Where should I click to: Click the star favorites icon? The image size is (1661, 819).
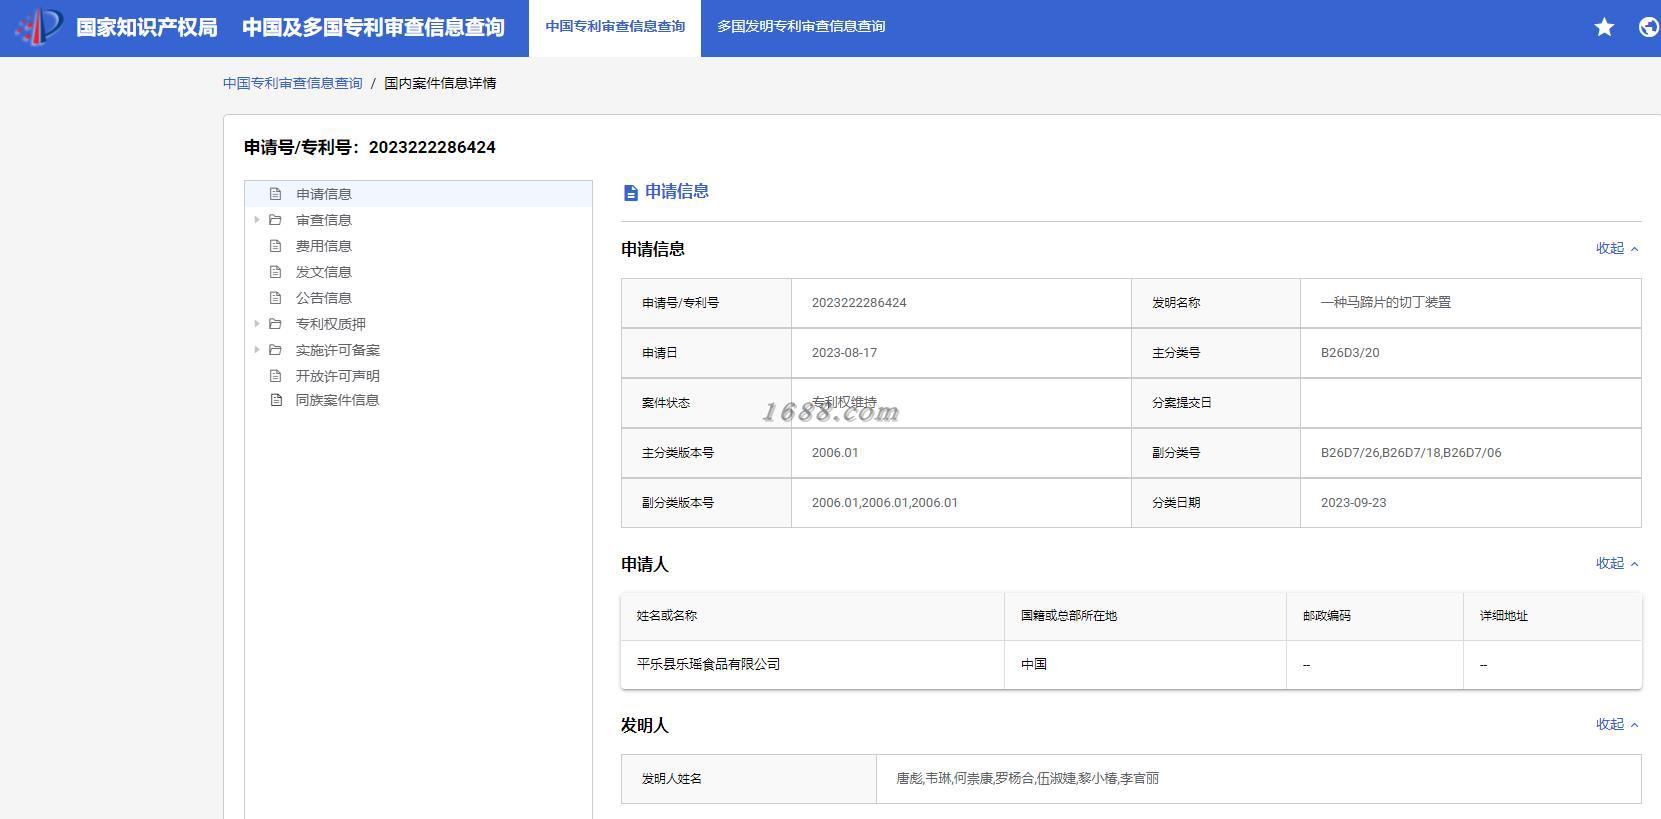1604,27
